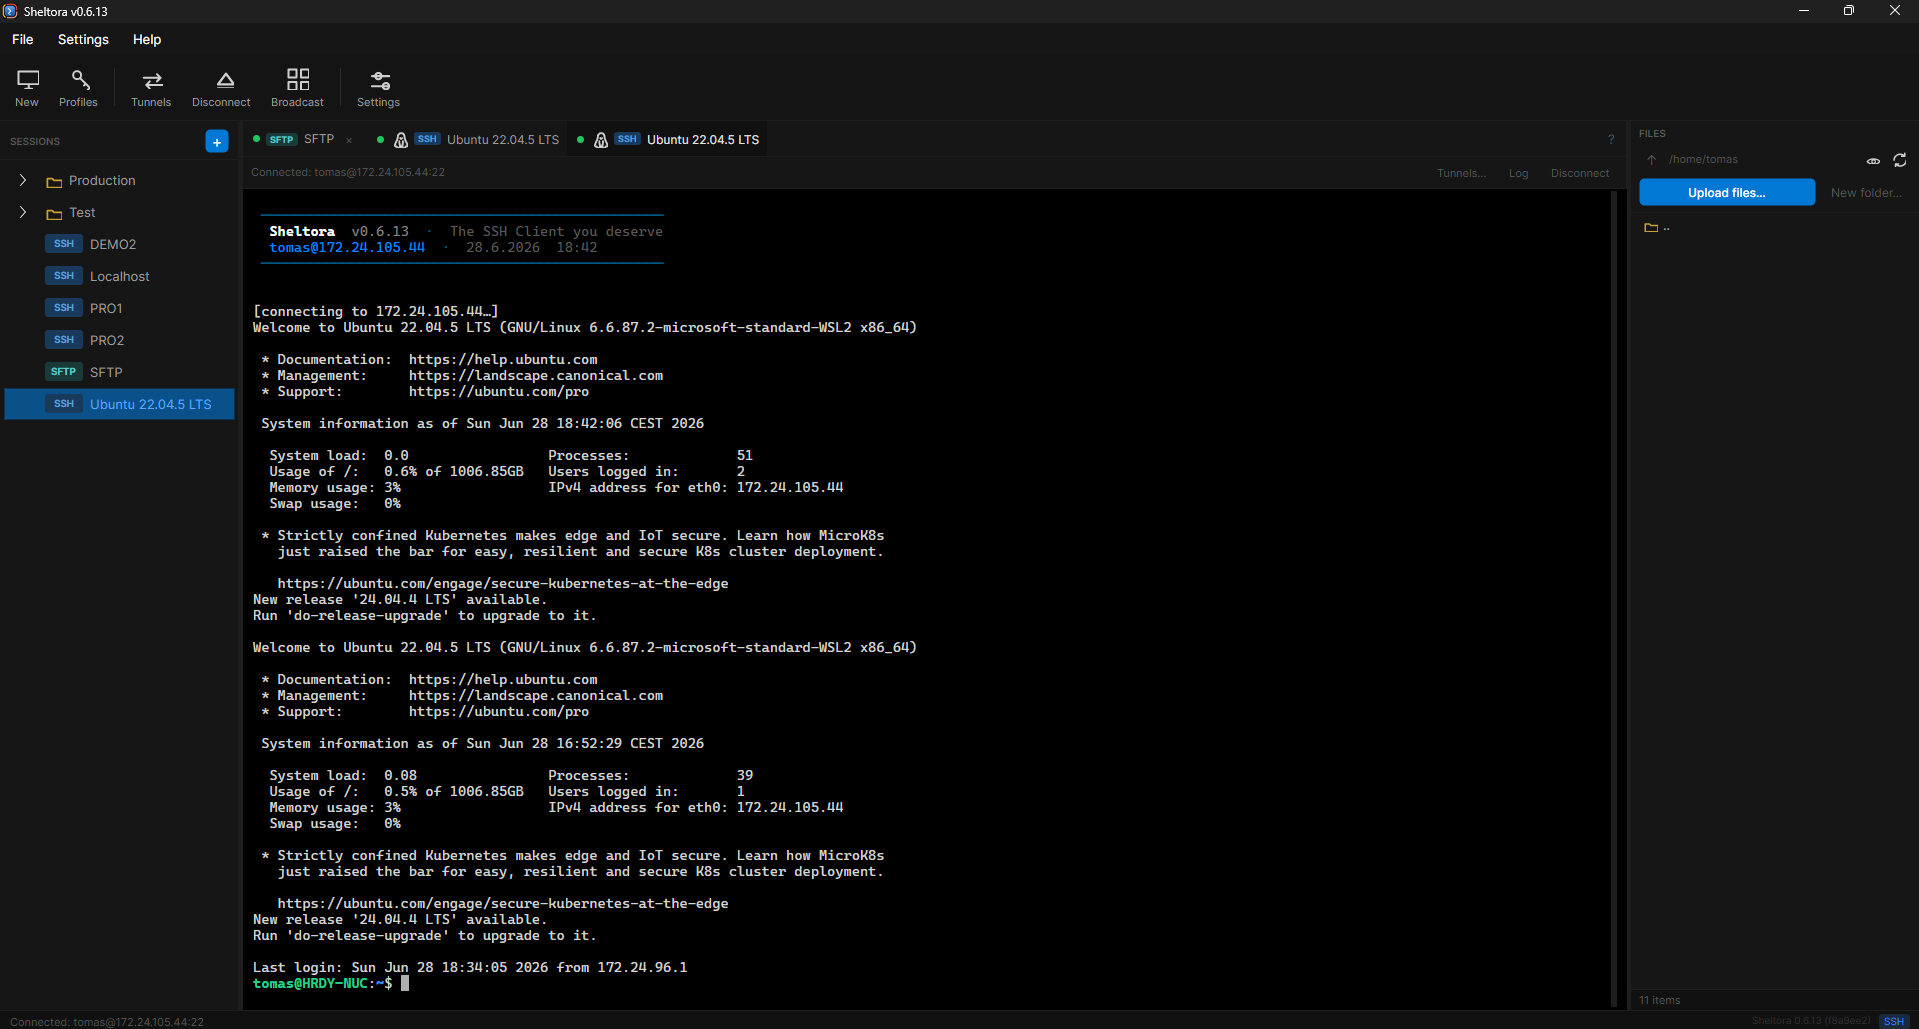Open the File menu

[x=23, y=40]
